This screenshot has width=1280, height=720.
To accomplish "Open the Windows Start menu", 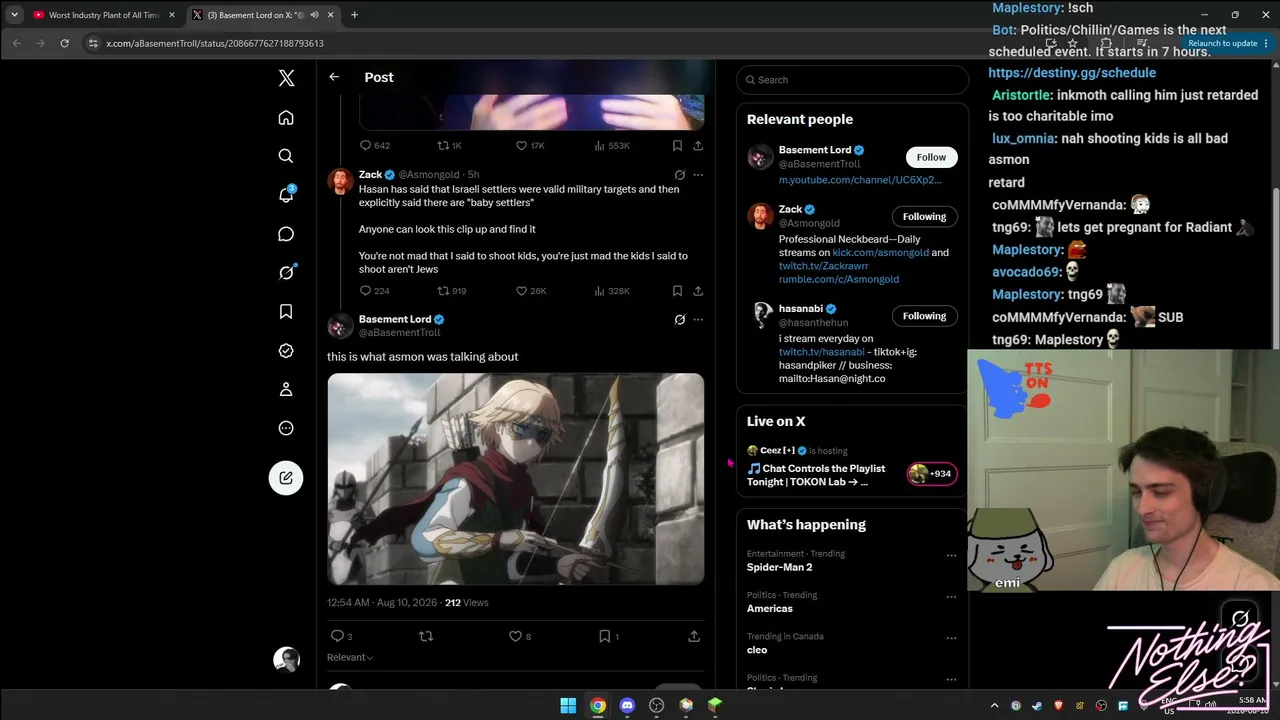I will 568,705.
